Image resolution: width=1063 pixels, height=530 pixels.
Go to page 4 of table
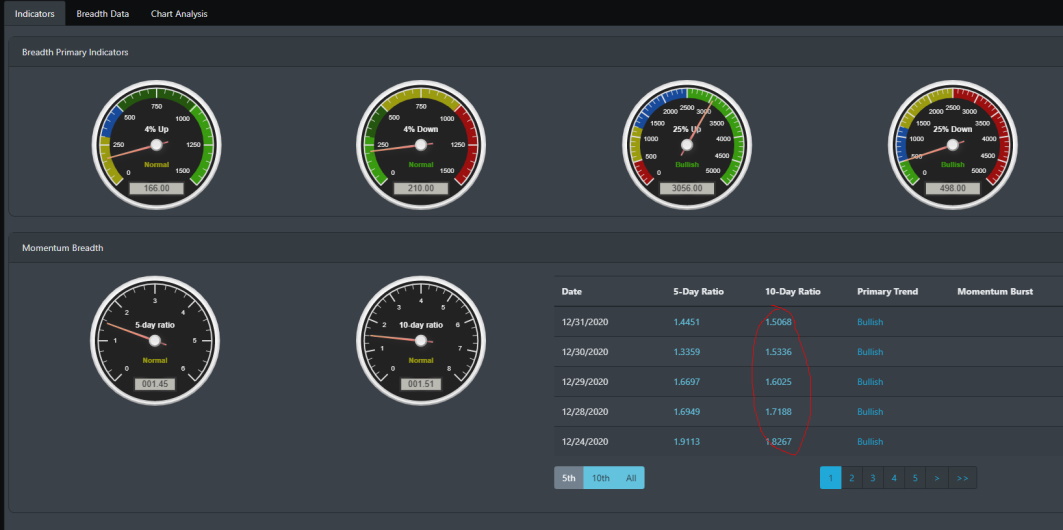pyautogui.click(x=894, y=478)
